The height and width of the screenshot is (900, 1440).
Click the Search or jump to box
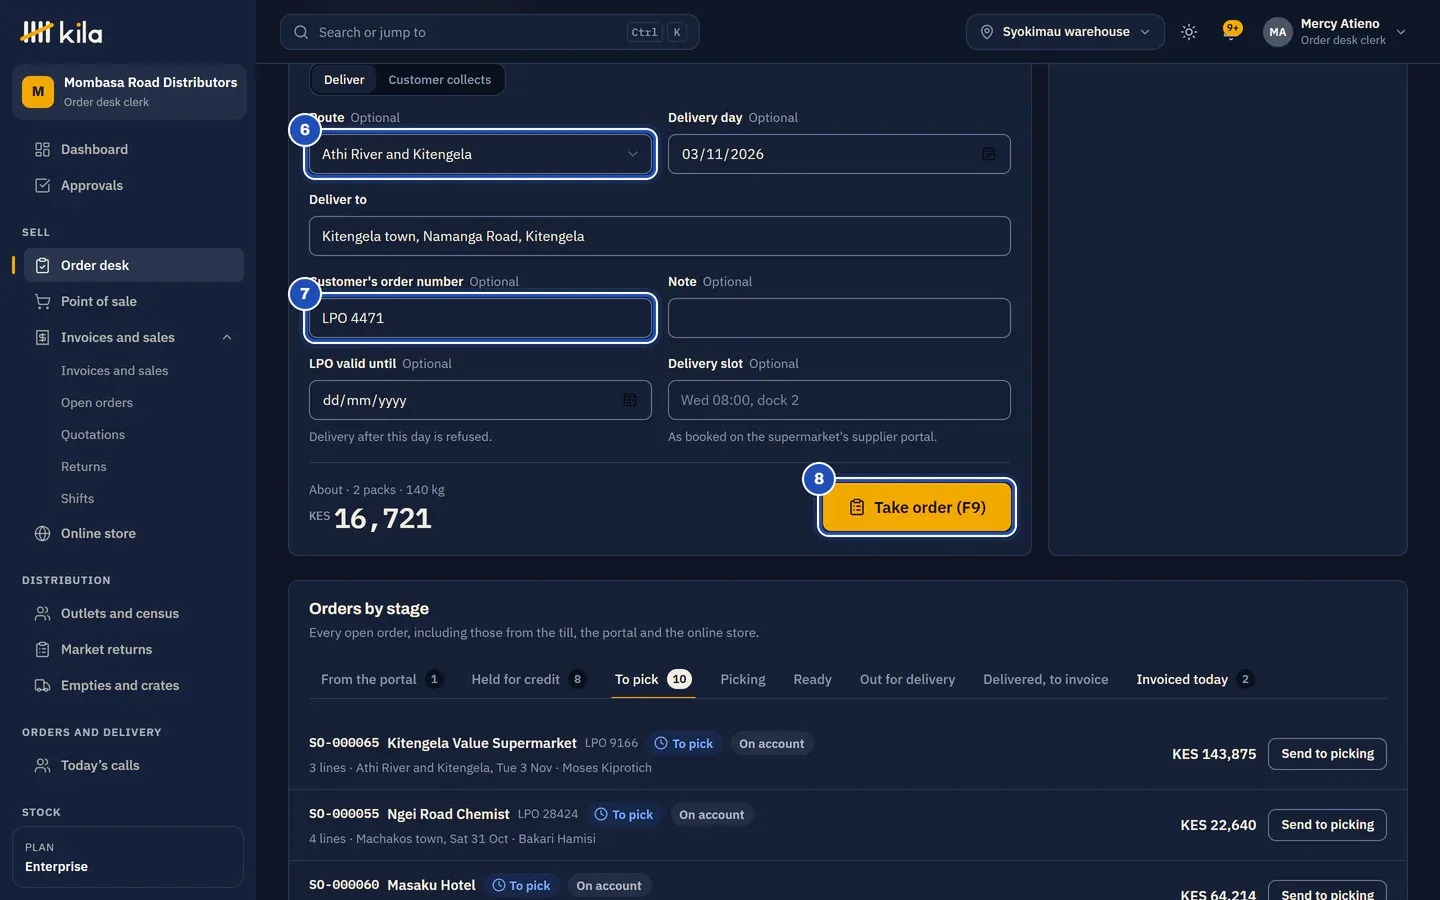click(490, 32)
